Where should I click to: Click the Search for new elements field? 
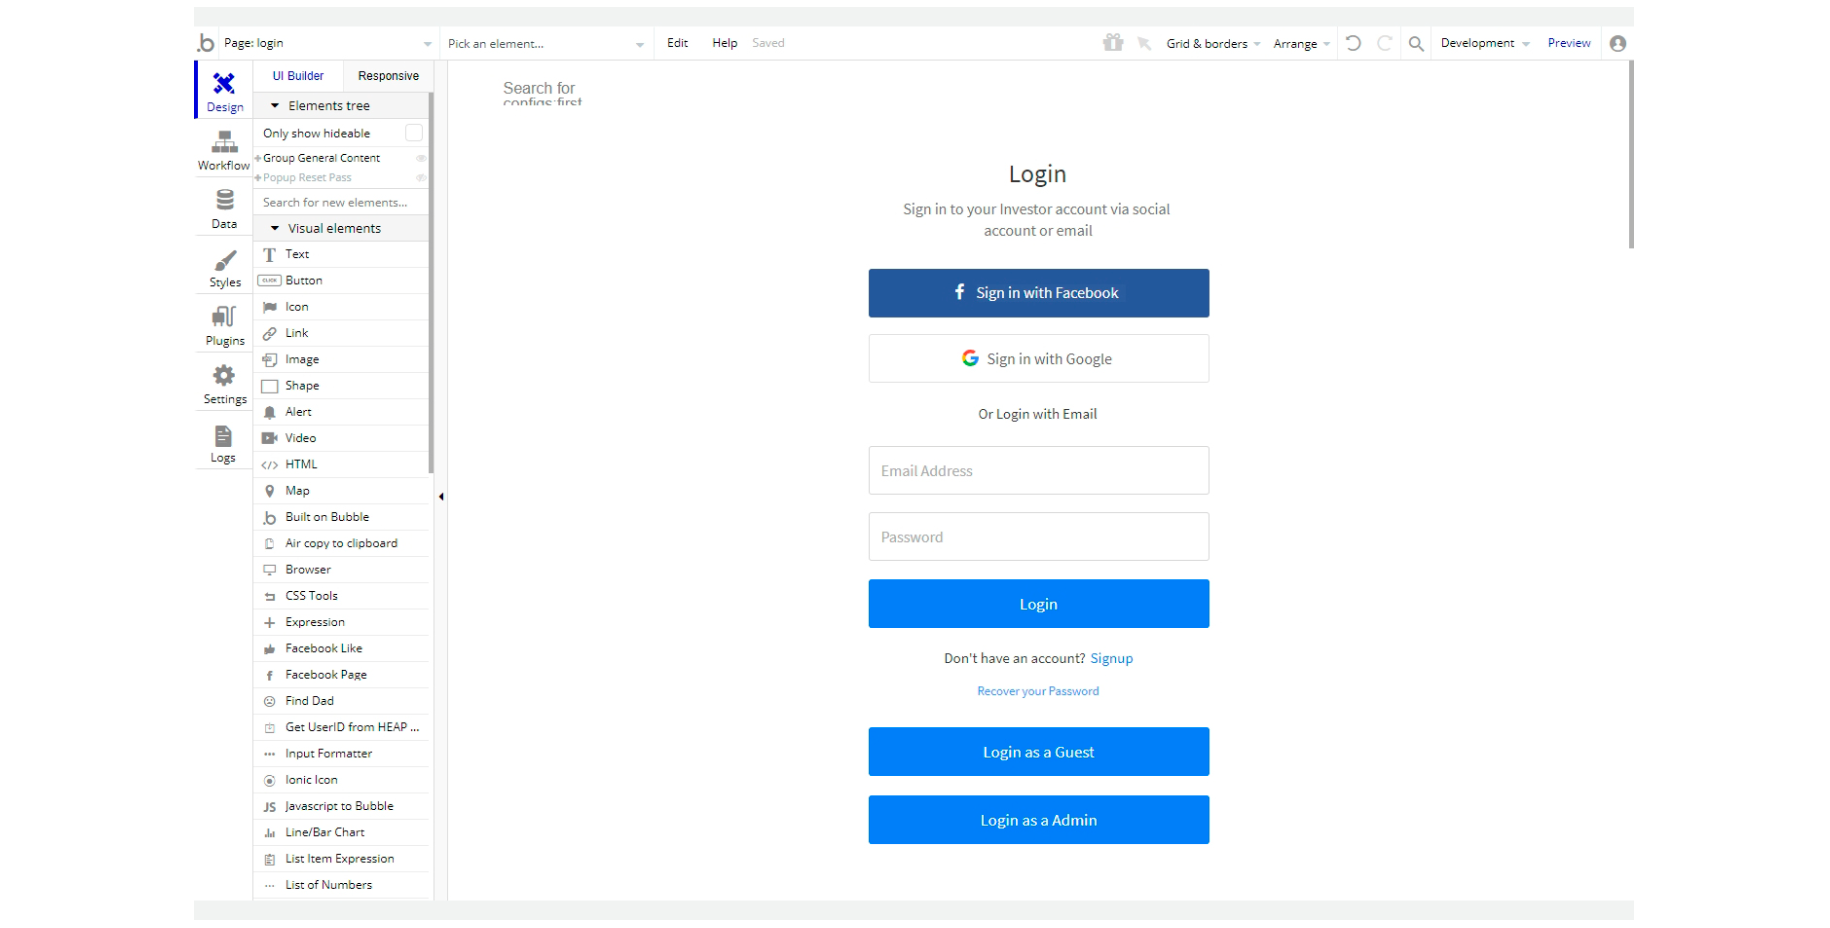click(x=342, y=202)
